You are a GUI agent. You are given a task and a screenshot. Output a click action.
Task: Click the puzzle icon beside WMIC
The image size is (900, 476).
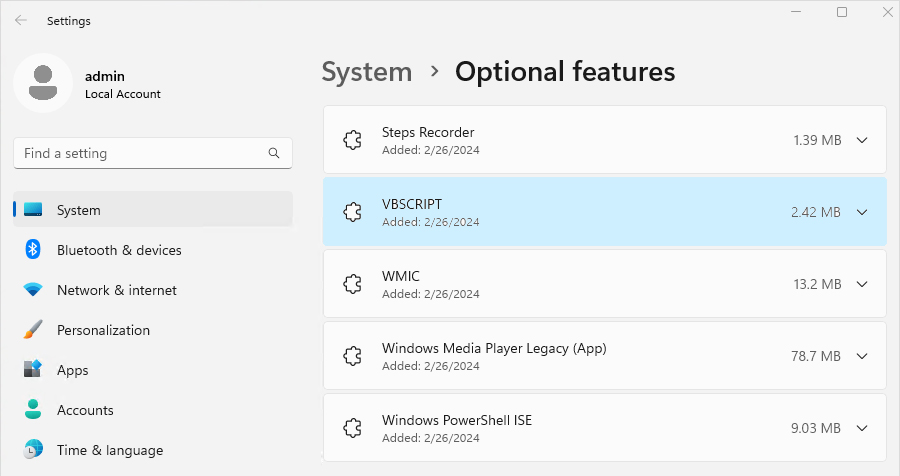[x=352, y=284]
